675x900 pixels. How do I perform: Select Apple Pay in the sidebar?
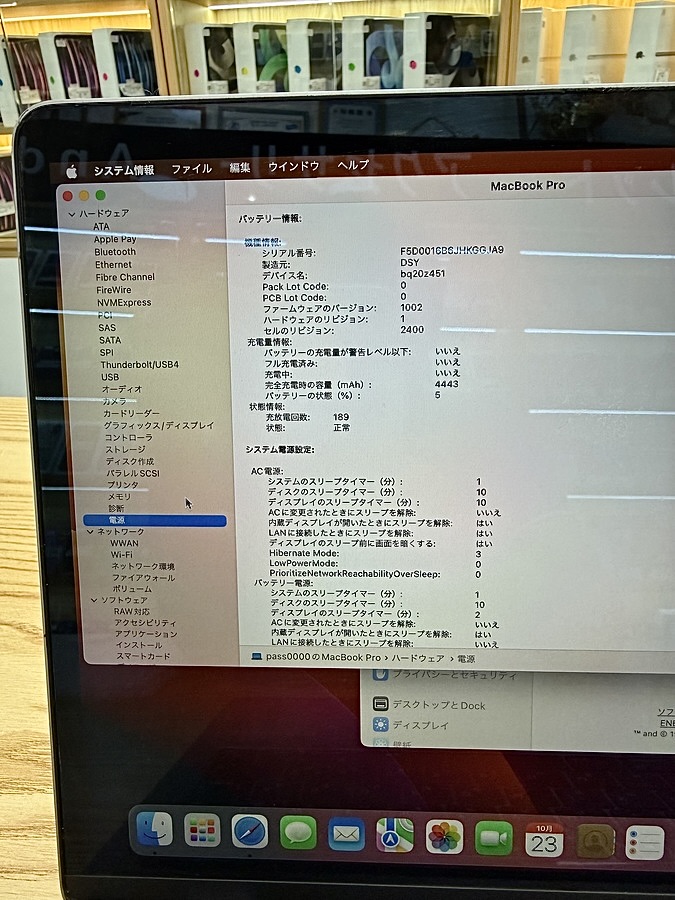pyautogui.click(x=115, y=239)
